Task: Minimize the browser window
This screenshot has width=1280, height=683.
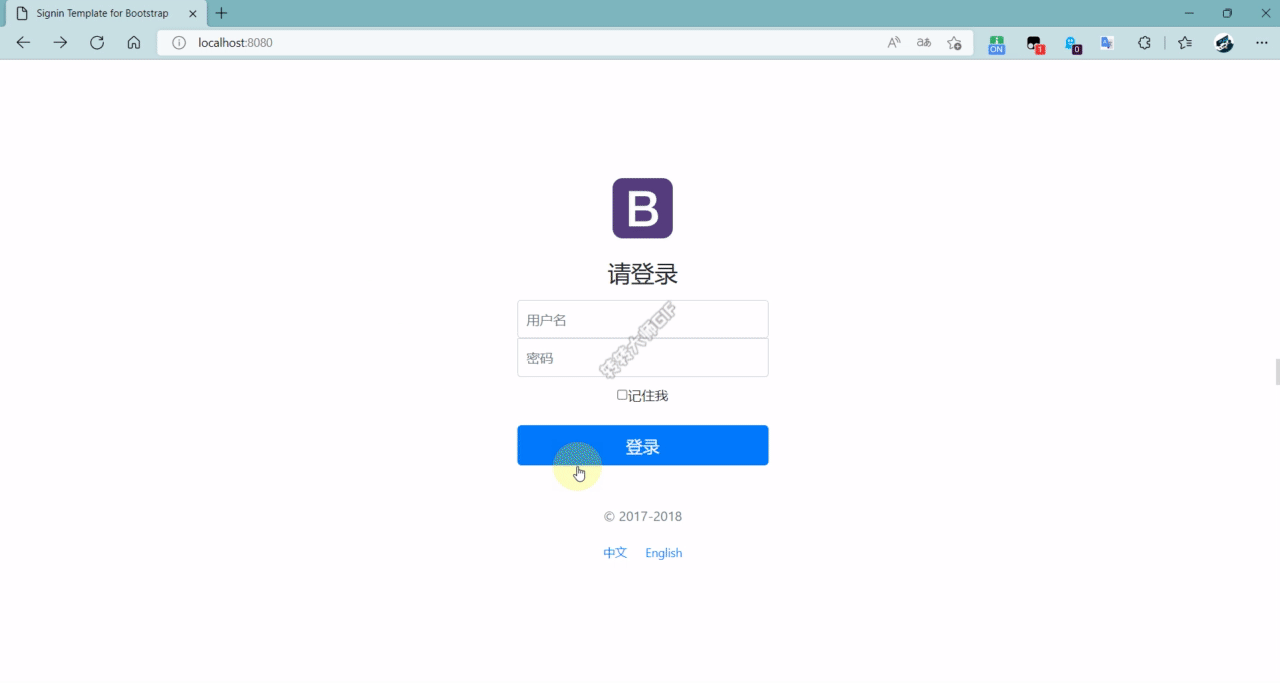Action: [1189, 13]
